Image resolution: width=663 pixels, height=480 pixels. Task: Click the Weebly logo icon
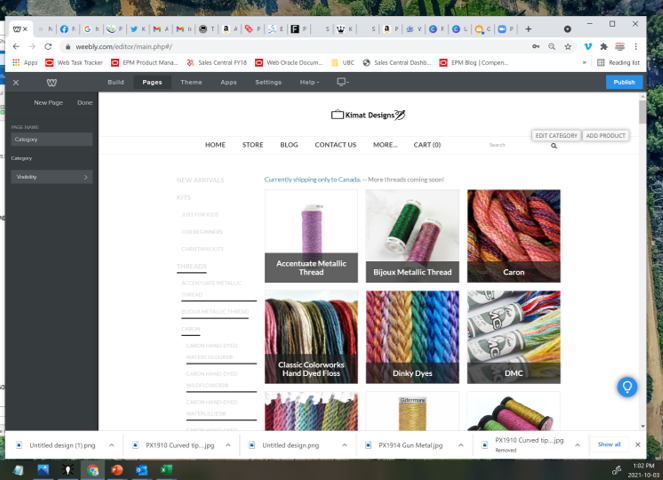pos(52,82)
